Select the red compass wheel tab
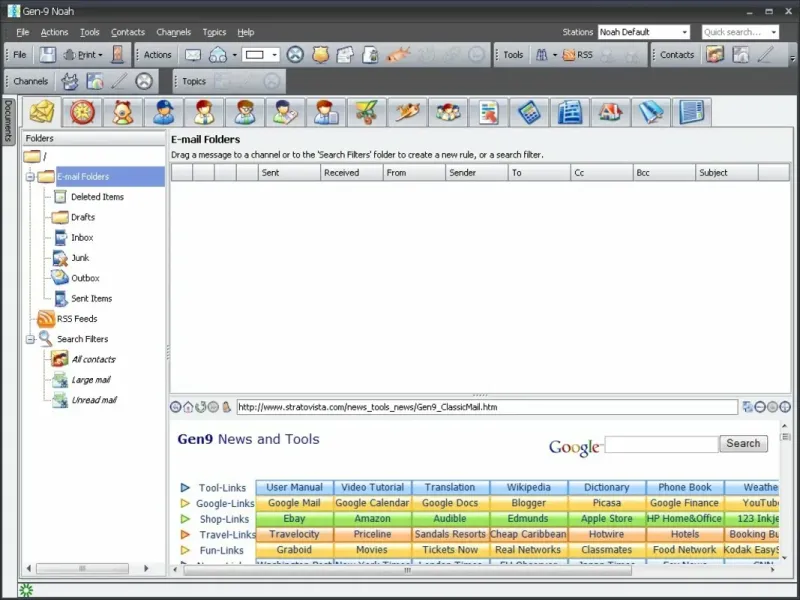Screen dimensions: 800x600 coord(82,112)
